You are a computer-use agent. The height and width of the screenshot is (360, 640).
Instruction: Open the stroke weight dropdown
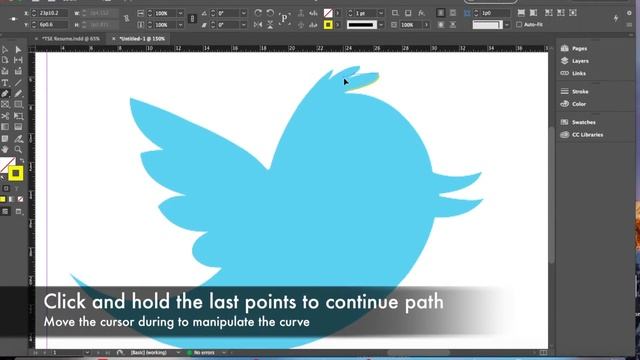[381, 13]
